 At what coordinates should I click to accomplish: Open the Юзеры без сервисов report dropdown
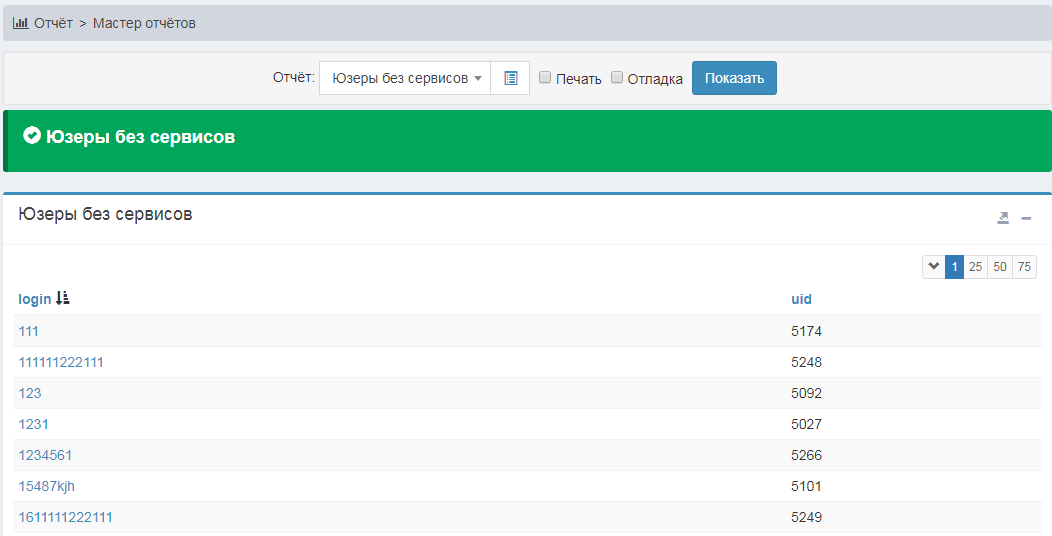(x=405, y=78)
